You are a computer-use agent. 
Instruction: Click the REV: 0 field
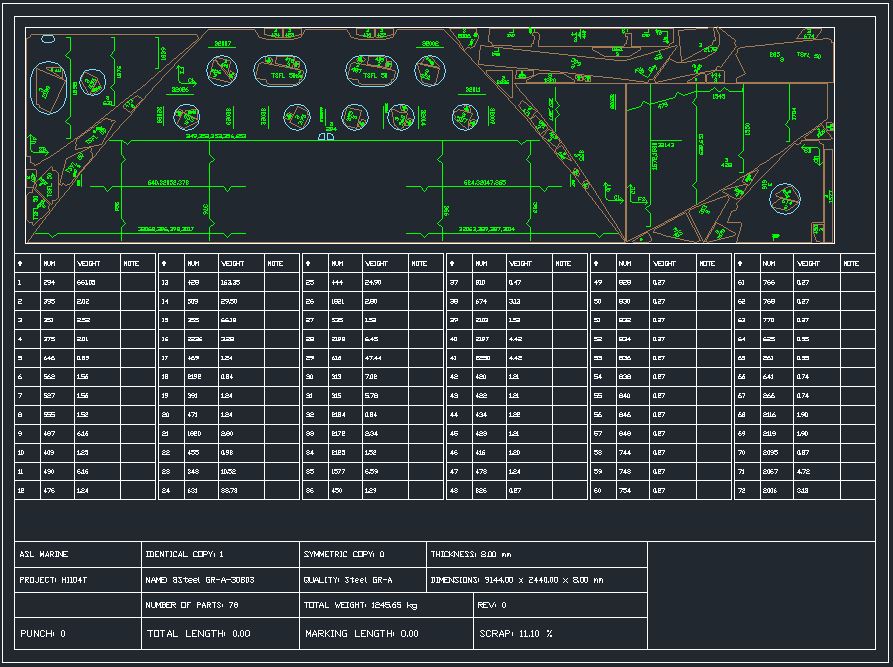[493, 606]
